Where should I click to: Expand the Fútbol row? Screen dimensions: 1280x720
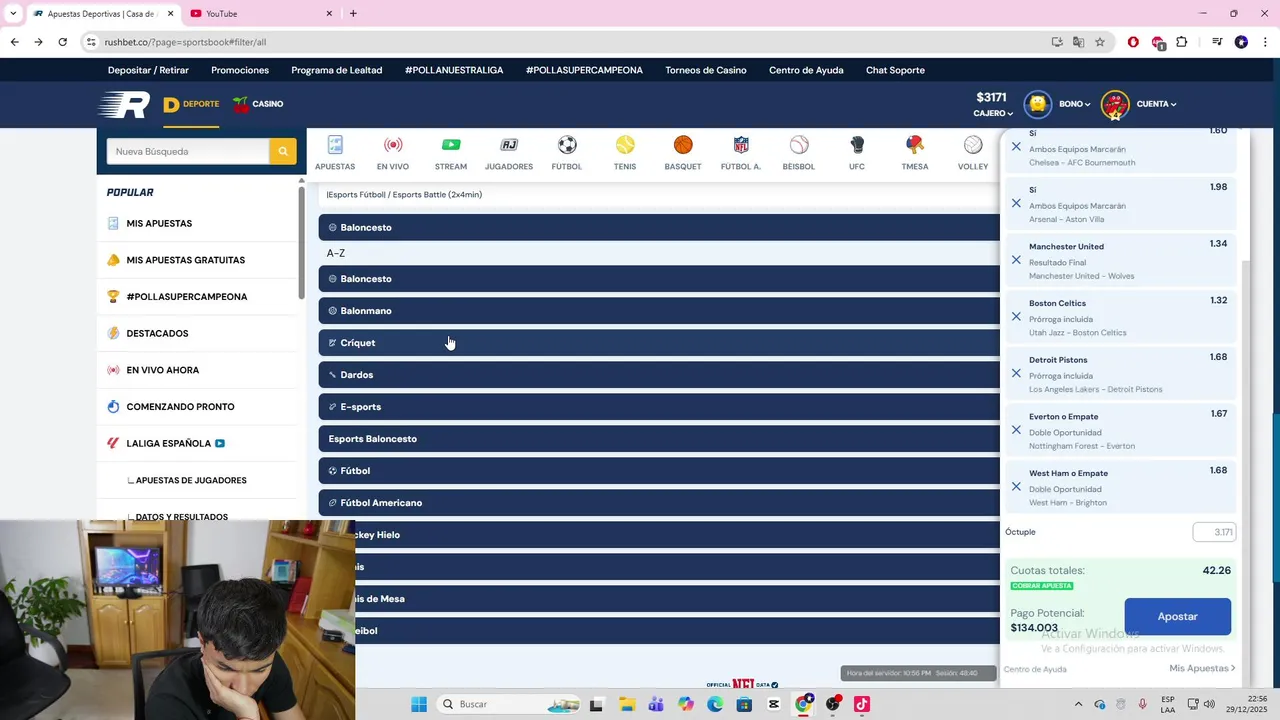point(659,471)
